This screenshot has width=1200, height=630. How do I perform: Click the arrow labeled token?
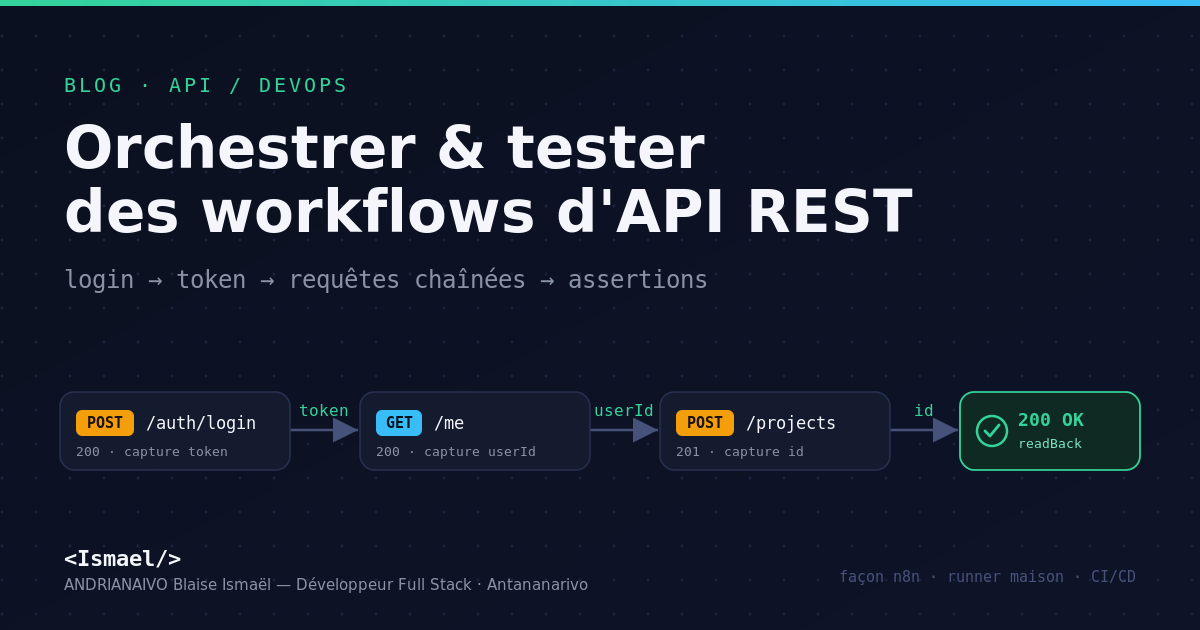coord(324,430)
